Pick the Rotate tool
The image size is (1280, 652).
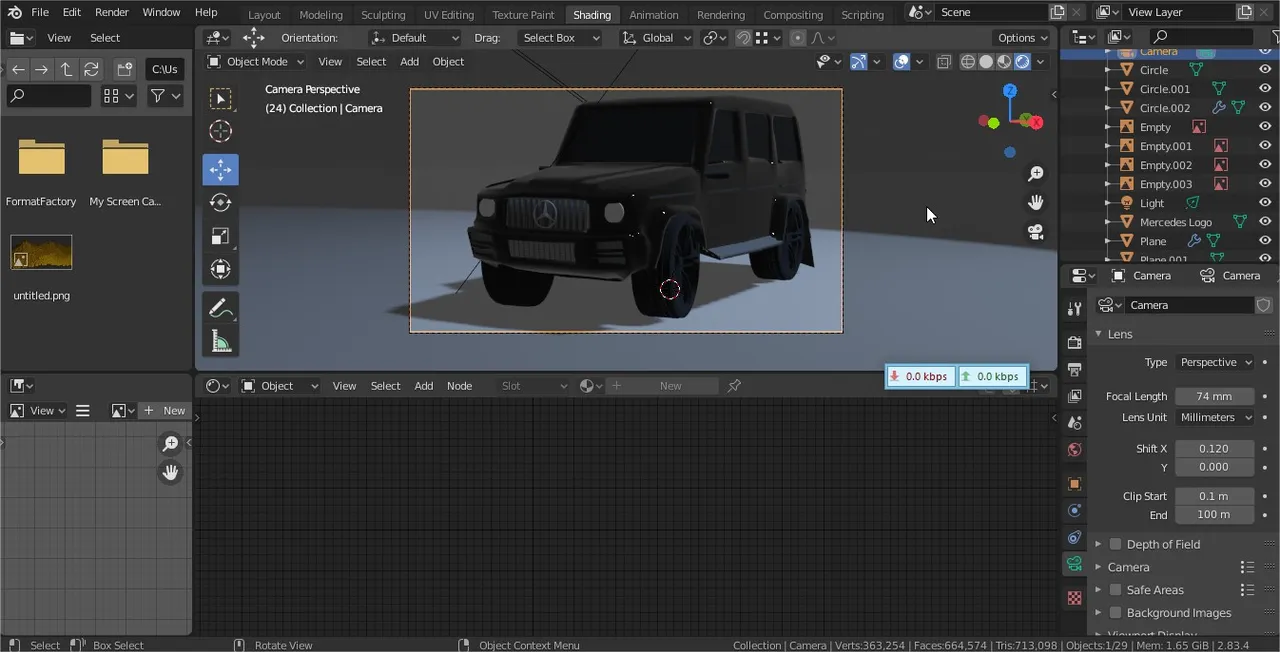[x=221, y=203]
